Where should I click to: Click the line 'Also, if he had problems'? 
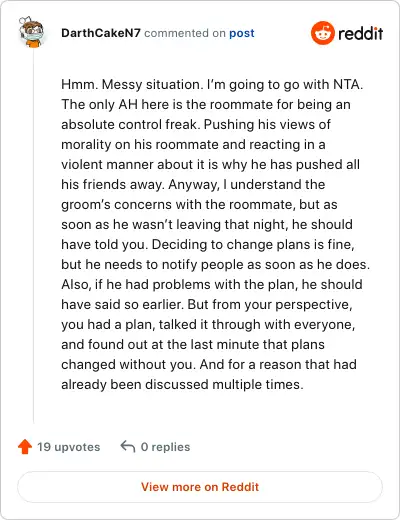tap(212, 284)
